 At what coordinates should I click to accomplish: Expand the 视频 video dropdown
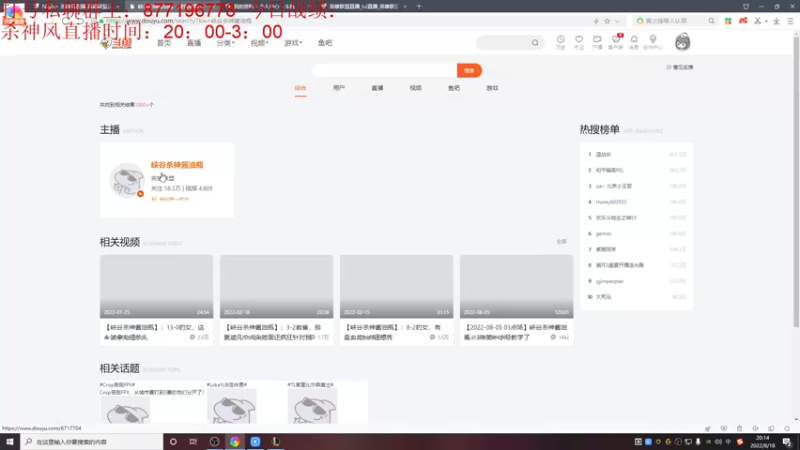259,43
